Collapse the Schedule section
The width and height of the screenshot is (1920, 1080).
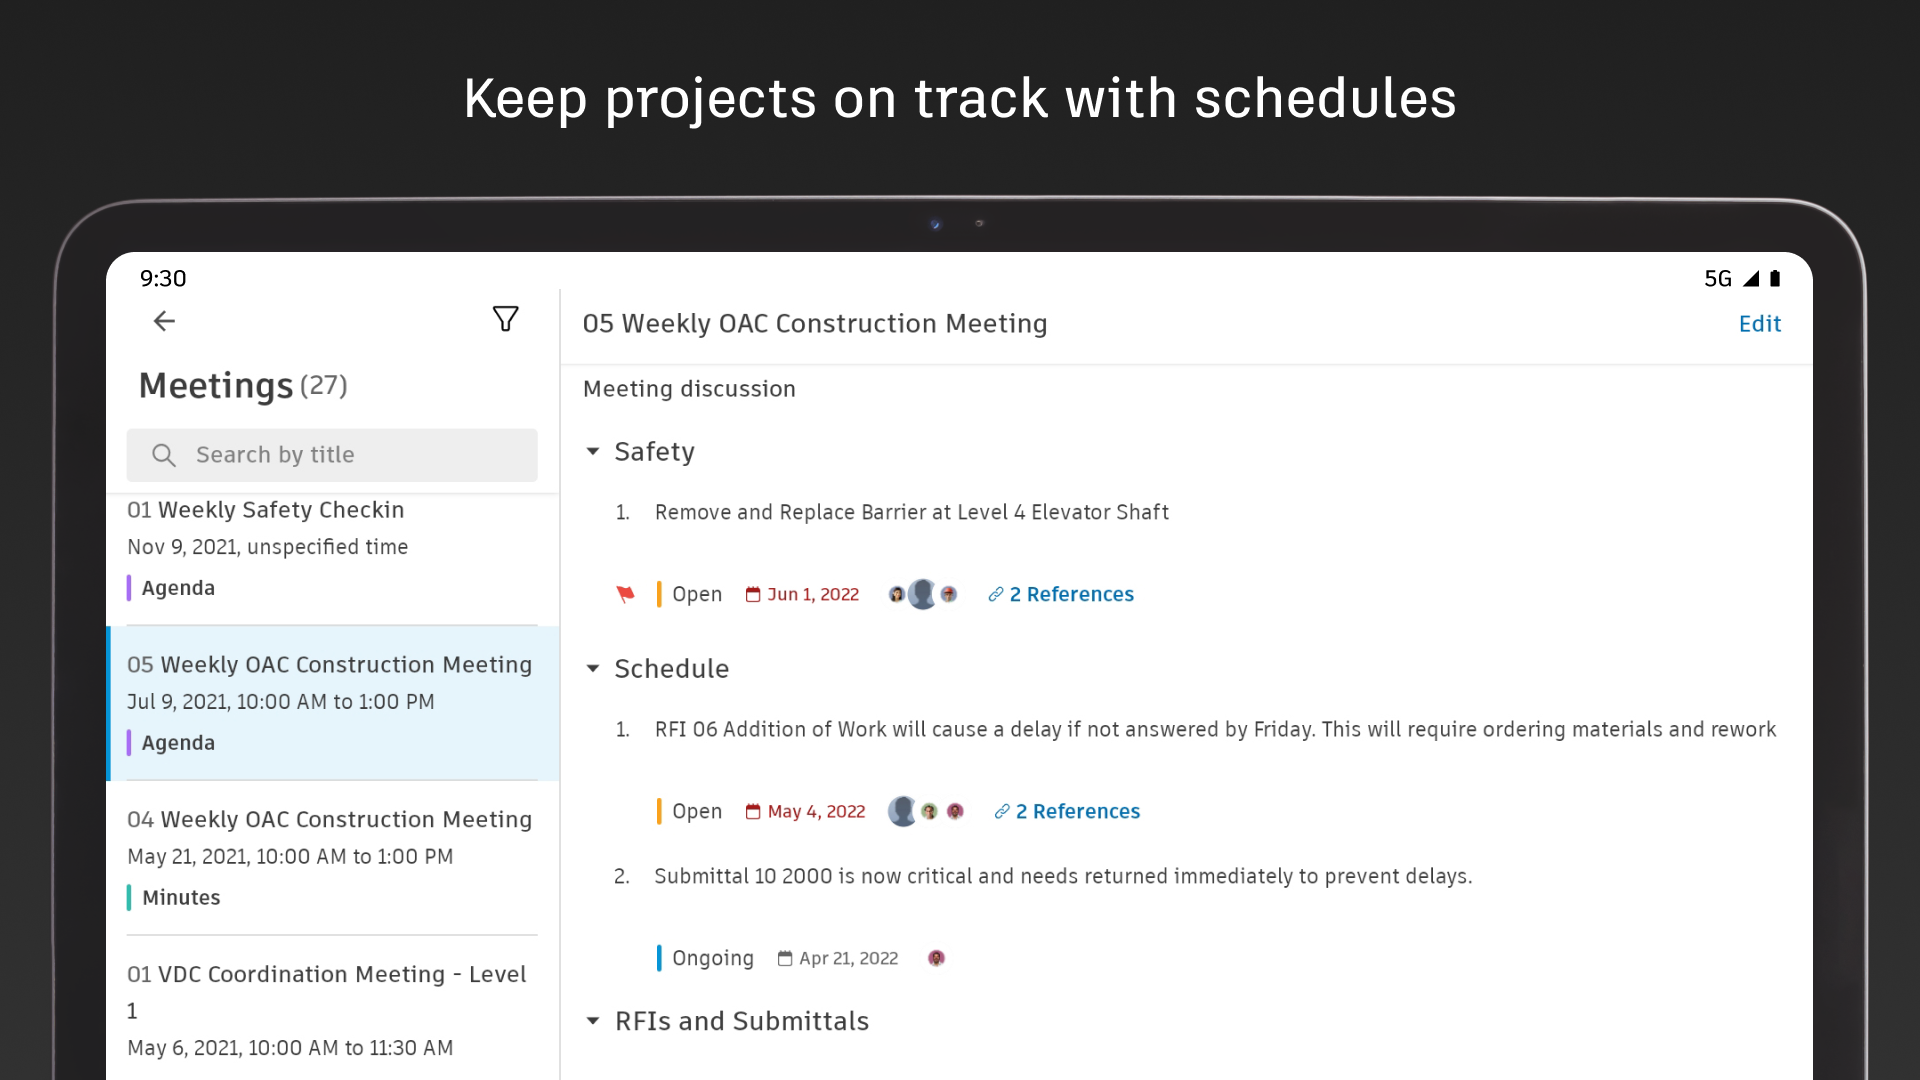coord(593,669)
